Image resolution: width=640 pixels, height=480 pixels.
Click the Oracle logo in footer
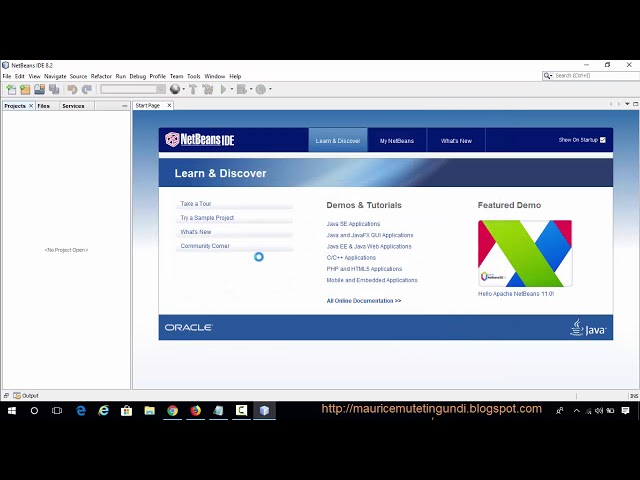click(x=188, y=327)
